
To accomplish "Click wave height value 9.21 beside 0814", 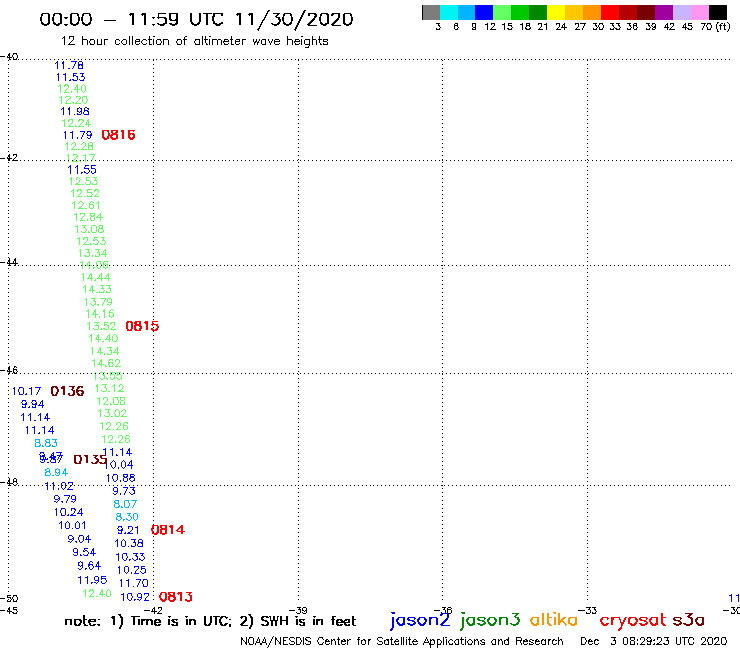I will (128, 531).
